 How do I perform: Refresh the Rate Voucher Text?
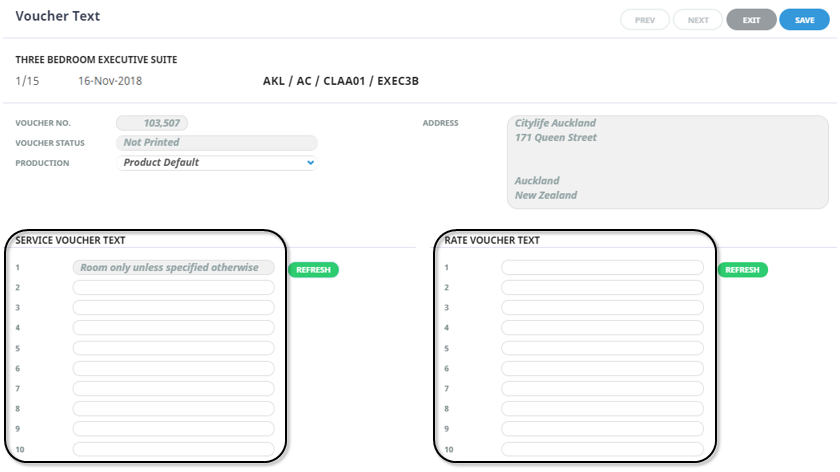click(x=742, y=270)
